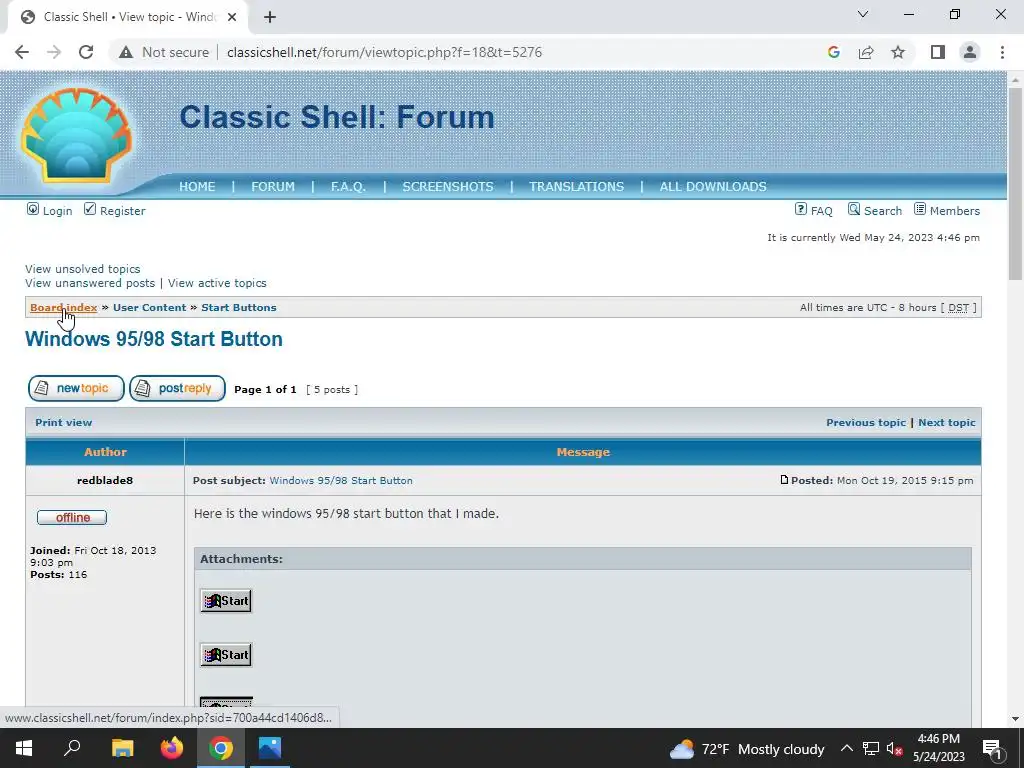
Task: Open View active topics
Action: coord(217,283)
